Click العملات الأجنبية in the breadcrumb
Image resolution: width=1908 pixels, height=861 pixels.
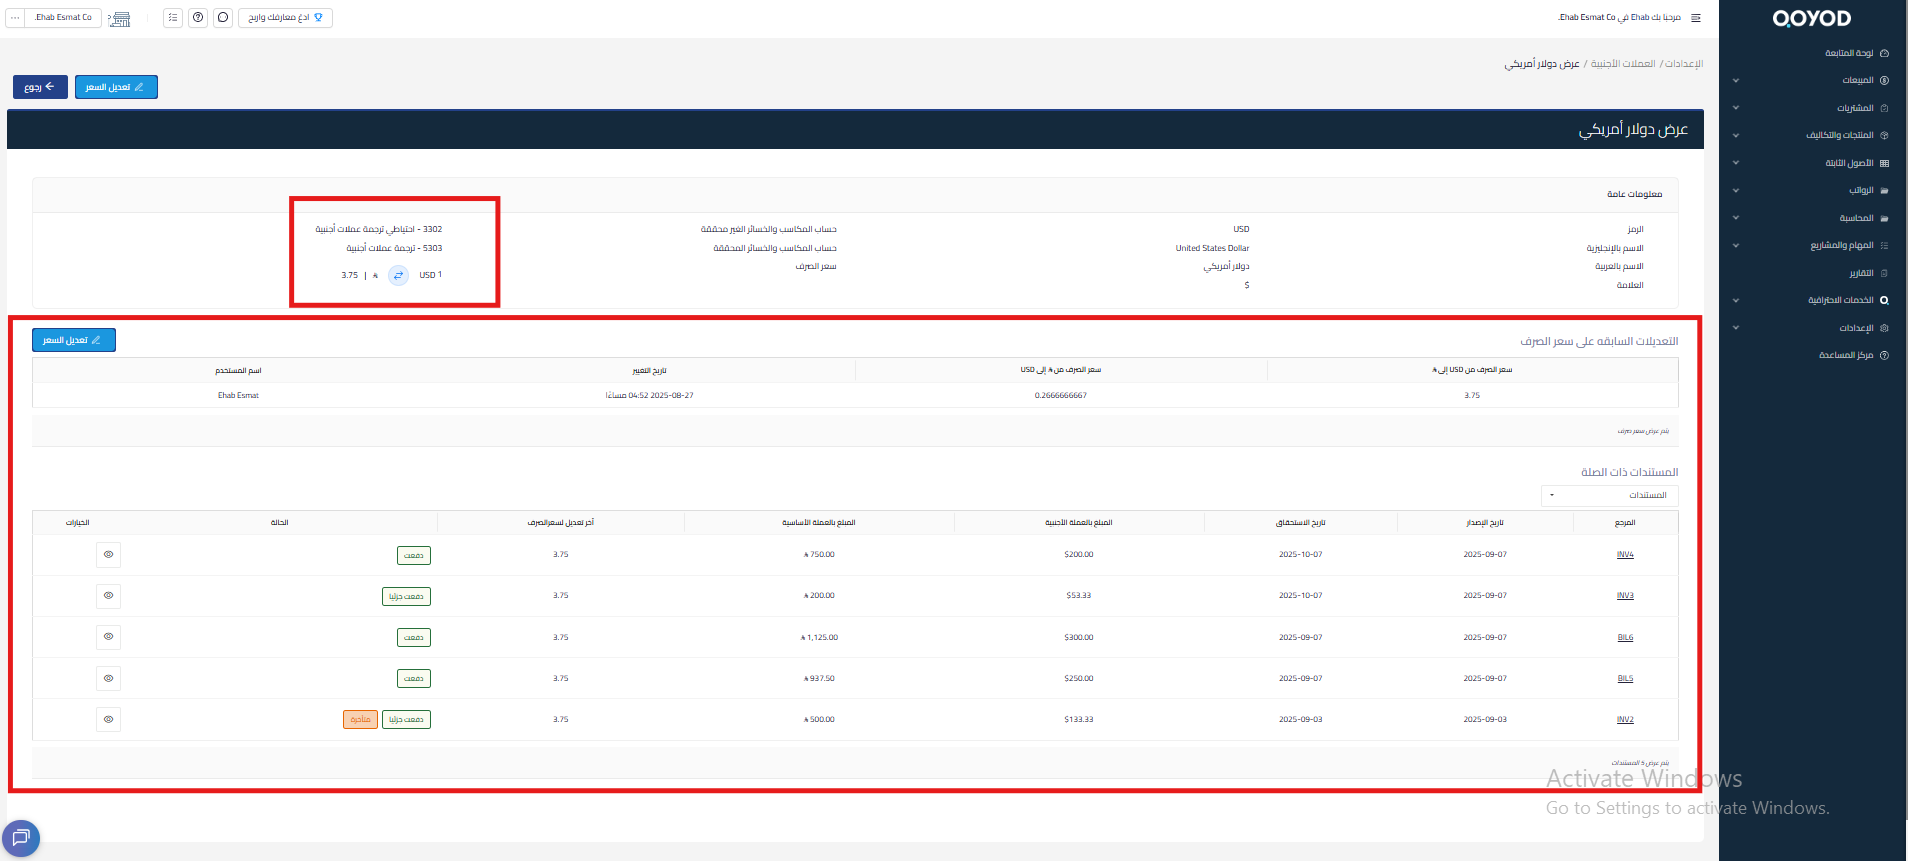[x=1623, y=63]
